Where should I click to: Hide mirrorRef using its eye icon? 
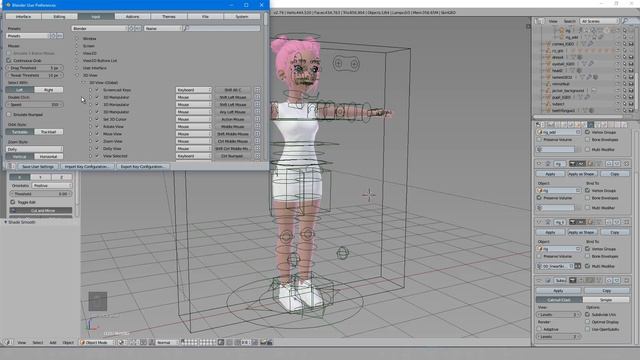tap(618, 84)
